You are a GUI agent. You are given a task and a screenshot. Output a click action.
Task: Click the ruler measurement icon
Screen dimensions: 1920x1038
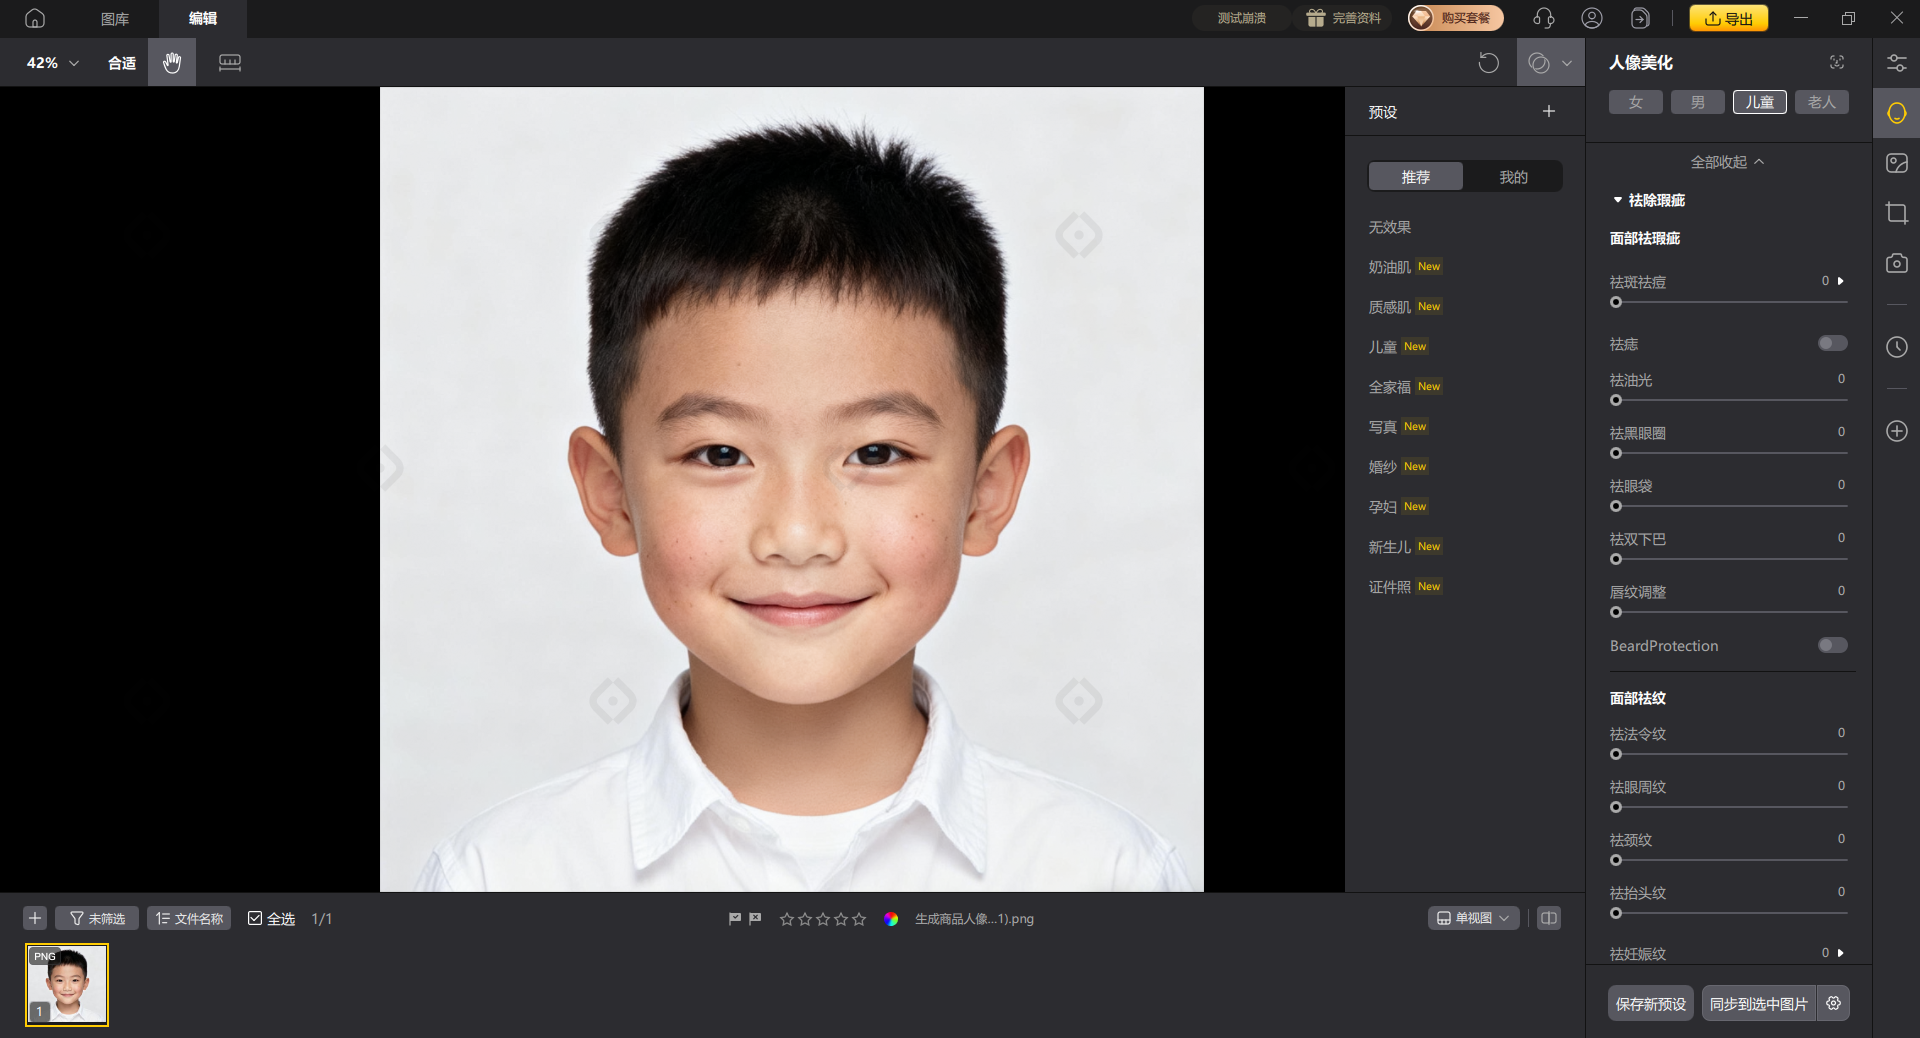pyautogui.click(x=230, y=63)
